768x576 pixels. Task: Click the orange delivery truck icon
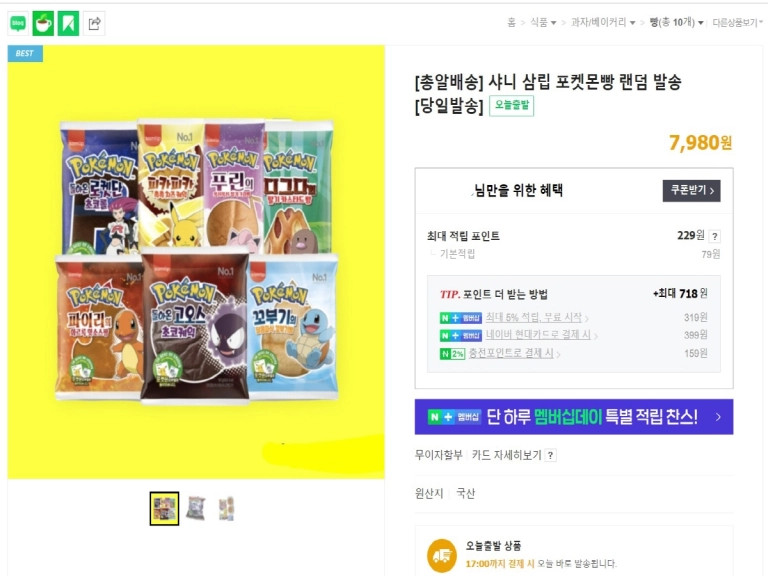442,555
